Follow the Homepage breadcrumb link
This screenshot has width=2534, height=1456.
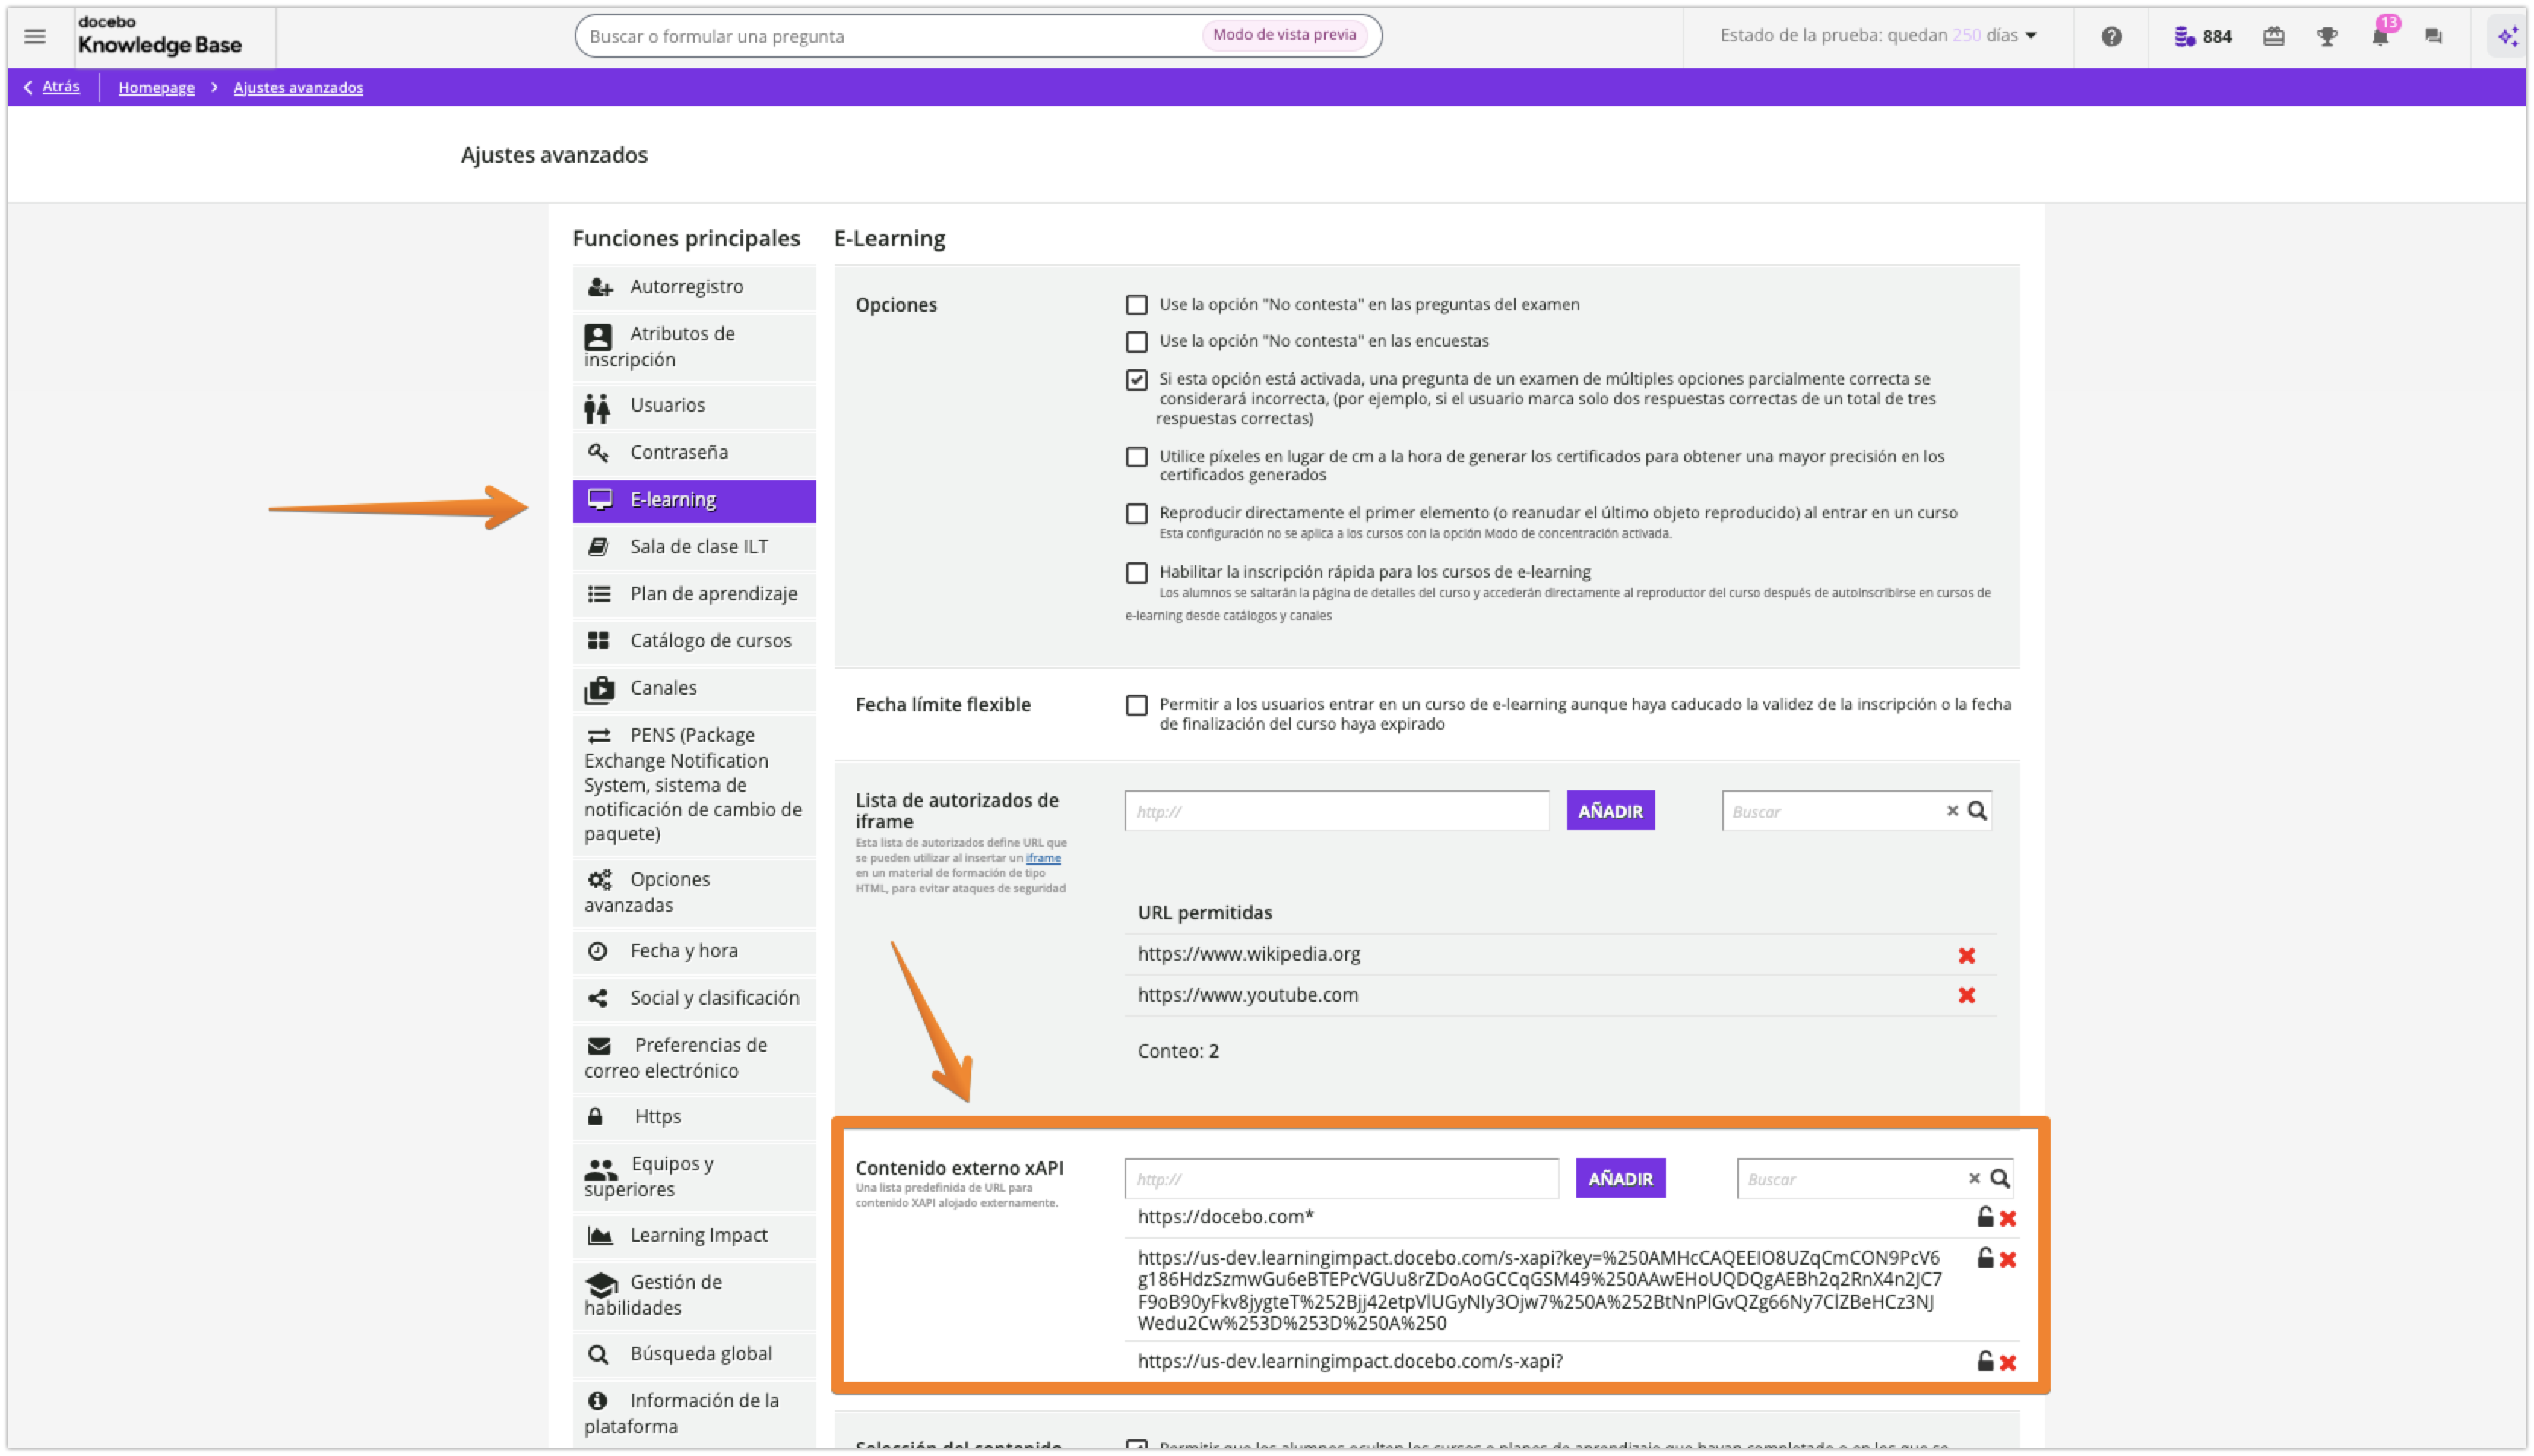pos(156,88)
